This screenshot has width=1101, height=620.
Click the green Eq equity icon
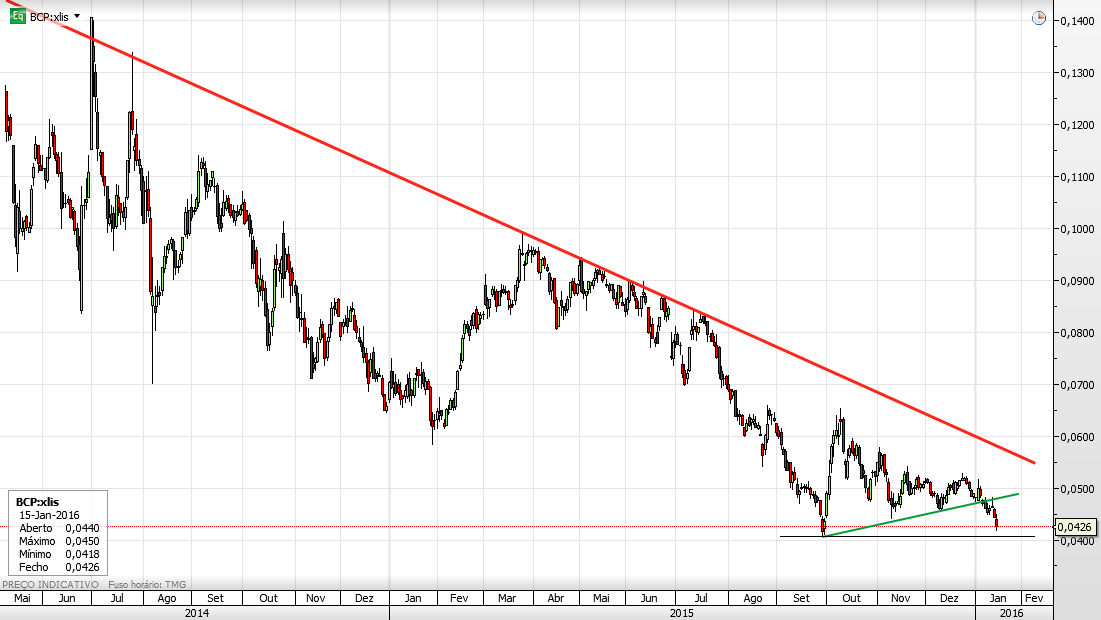pos(18,15)
